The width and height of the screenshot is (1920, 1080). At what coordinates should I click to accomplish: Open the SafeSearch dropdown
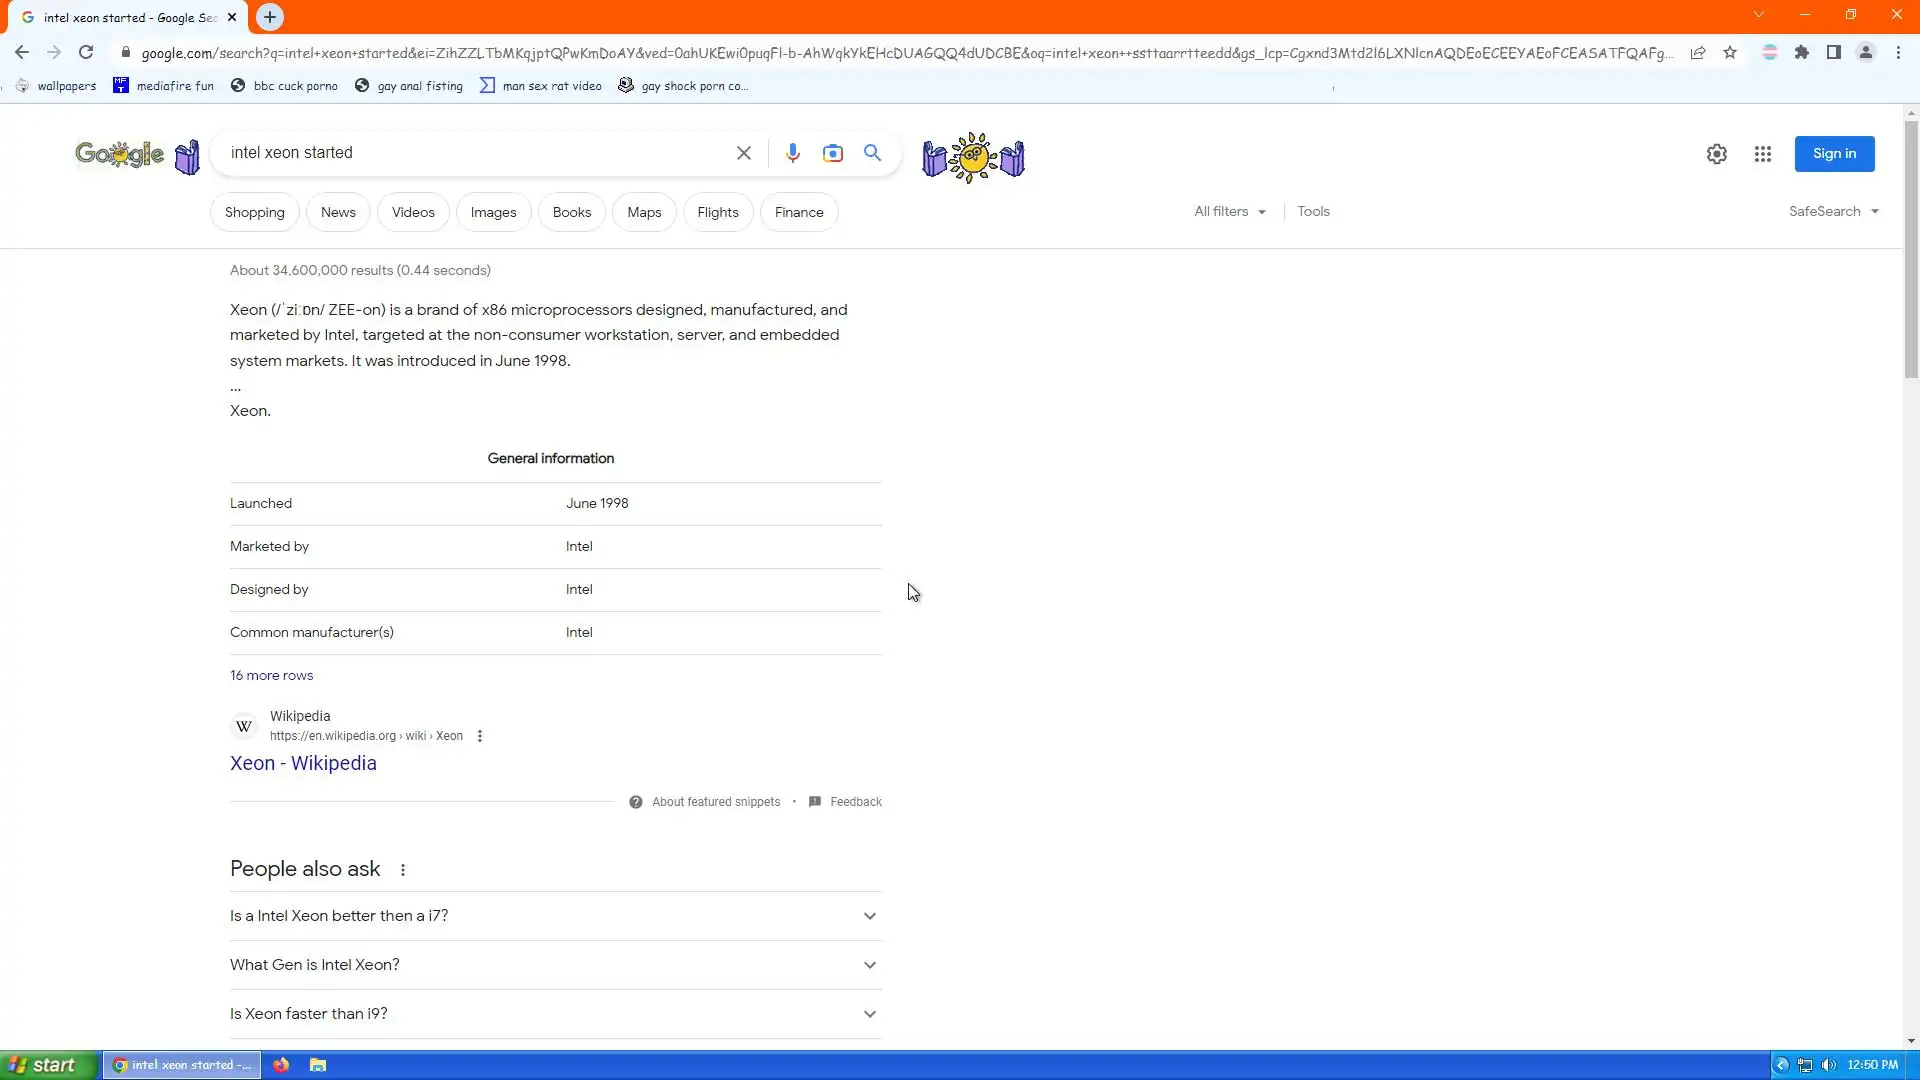pyautogui.click(x=1833, y=212)
